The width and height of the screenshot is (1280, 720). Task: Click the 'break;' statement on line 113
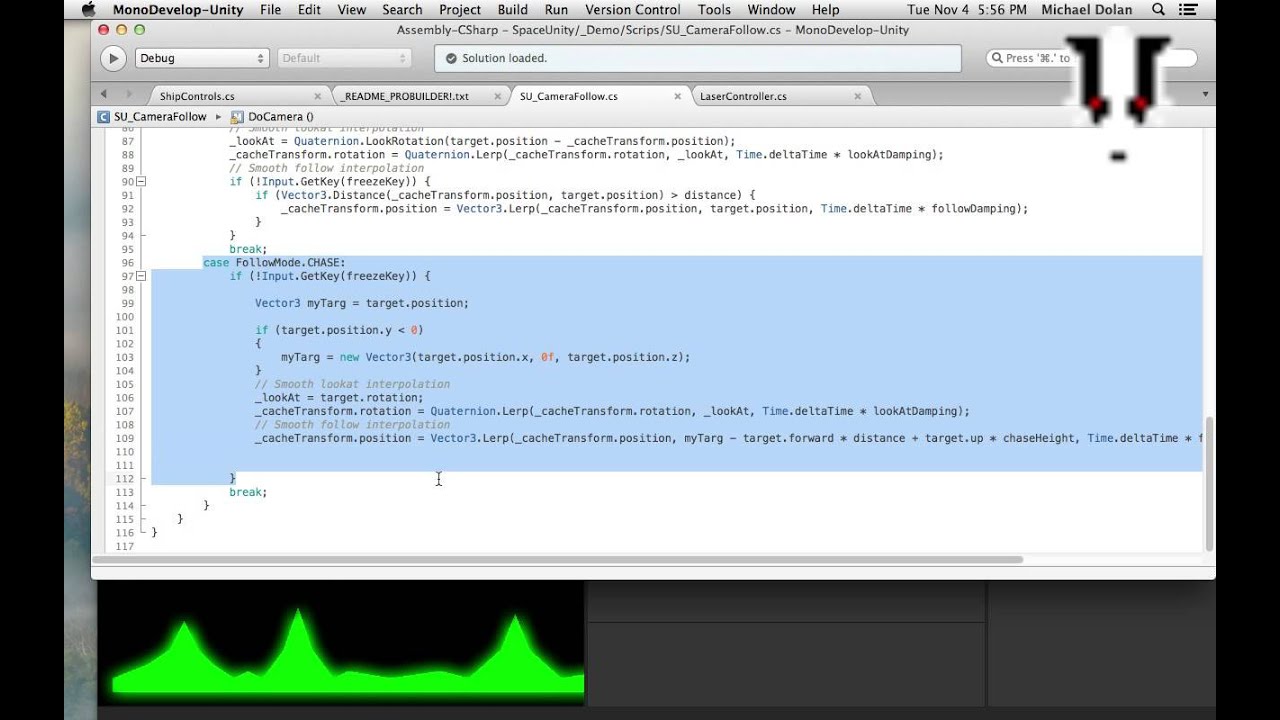click(248, 492)
